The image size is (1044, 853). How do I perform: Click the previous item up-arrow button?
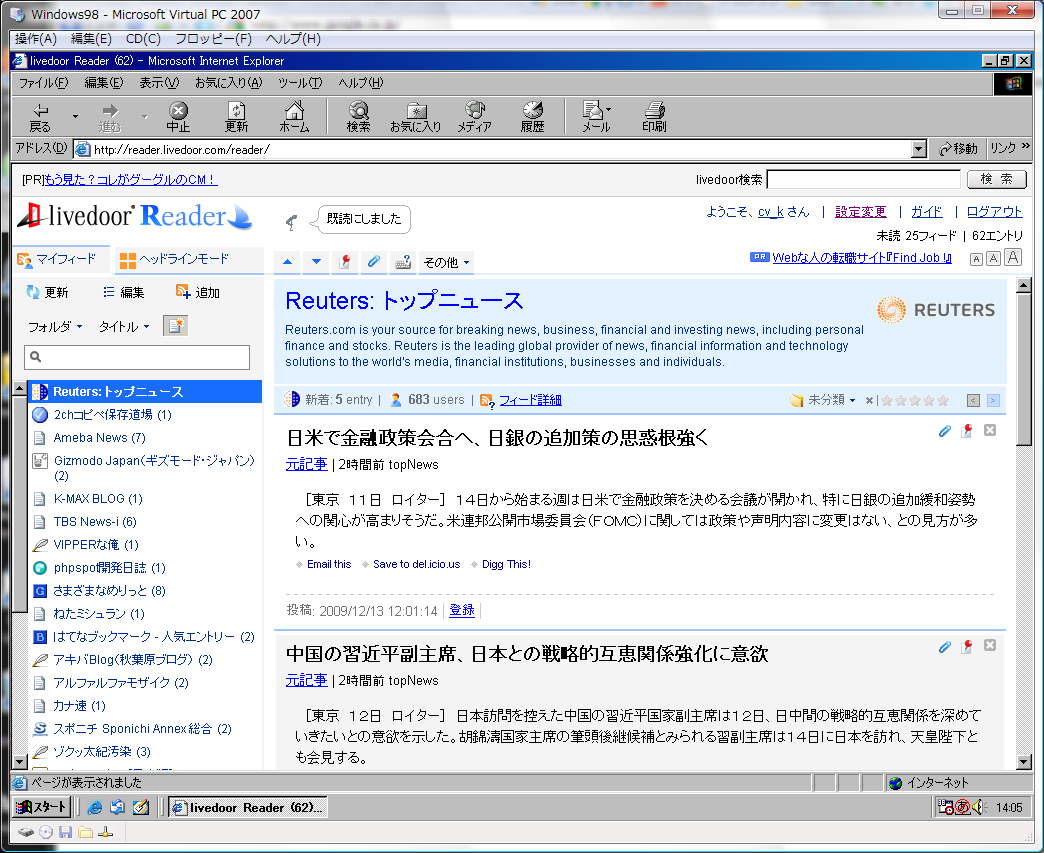click(x=288, y=262)
